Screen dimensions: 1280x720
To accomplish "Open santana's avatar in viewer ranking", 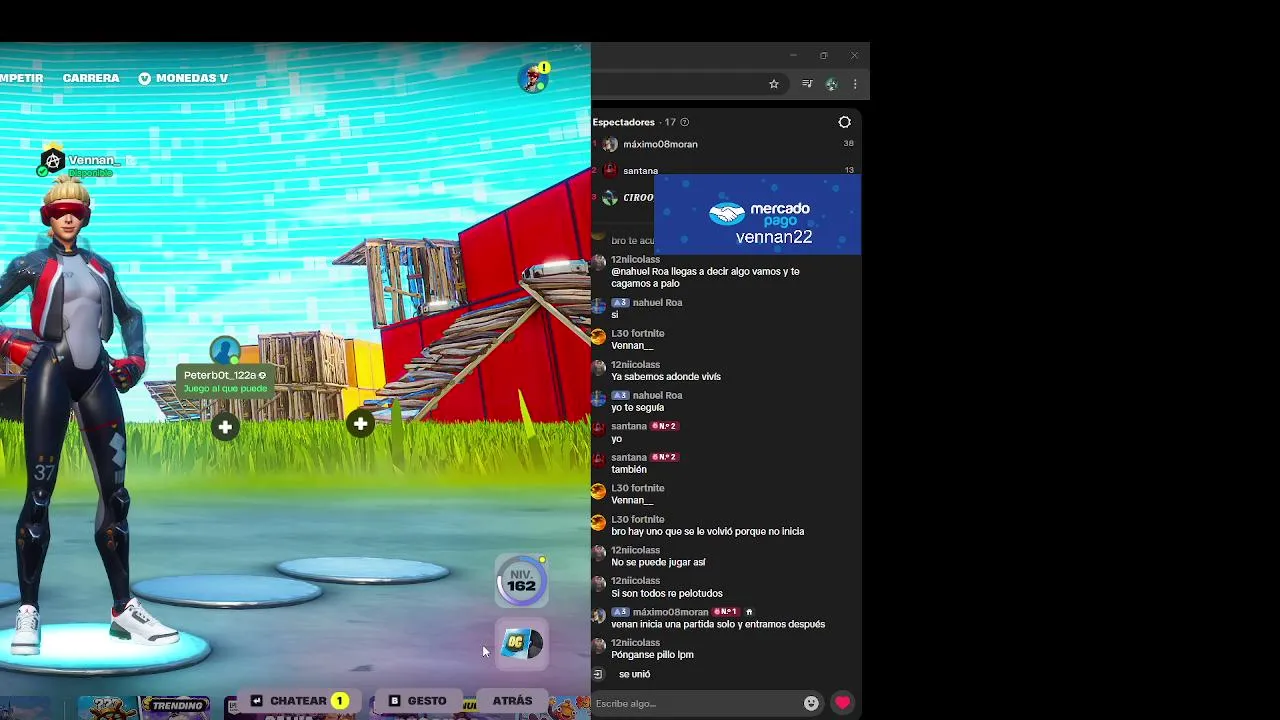I will pyautogui.click(x=610, y=170).
